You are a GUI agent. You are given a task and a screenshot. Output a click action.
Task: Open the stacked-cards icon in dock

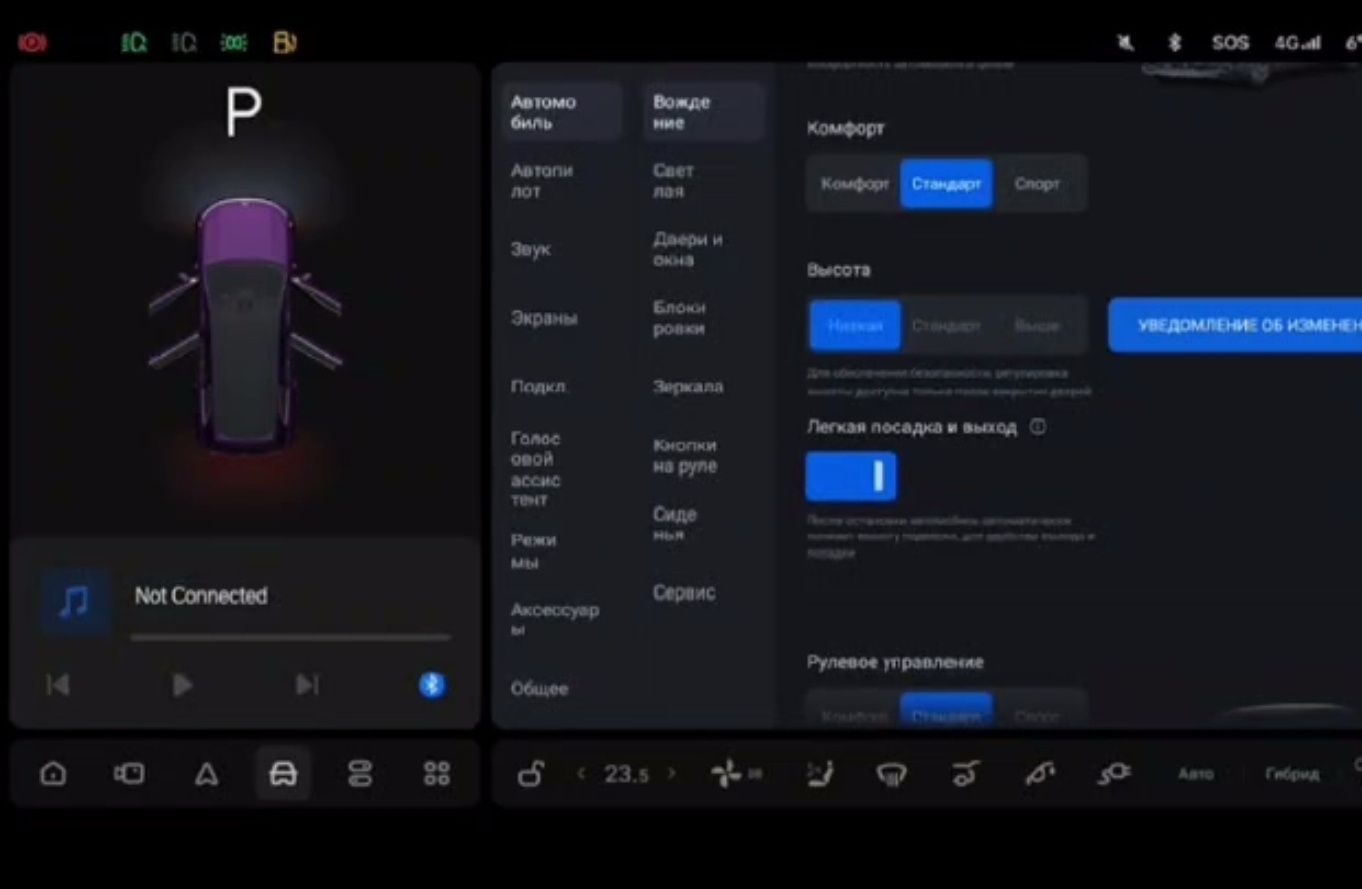pos(360,773)
